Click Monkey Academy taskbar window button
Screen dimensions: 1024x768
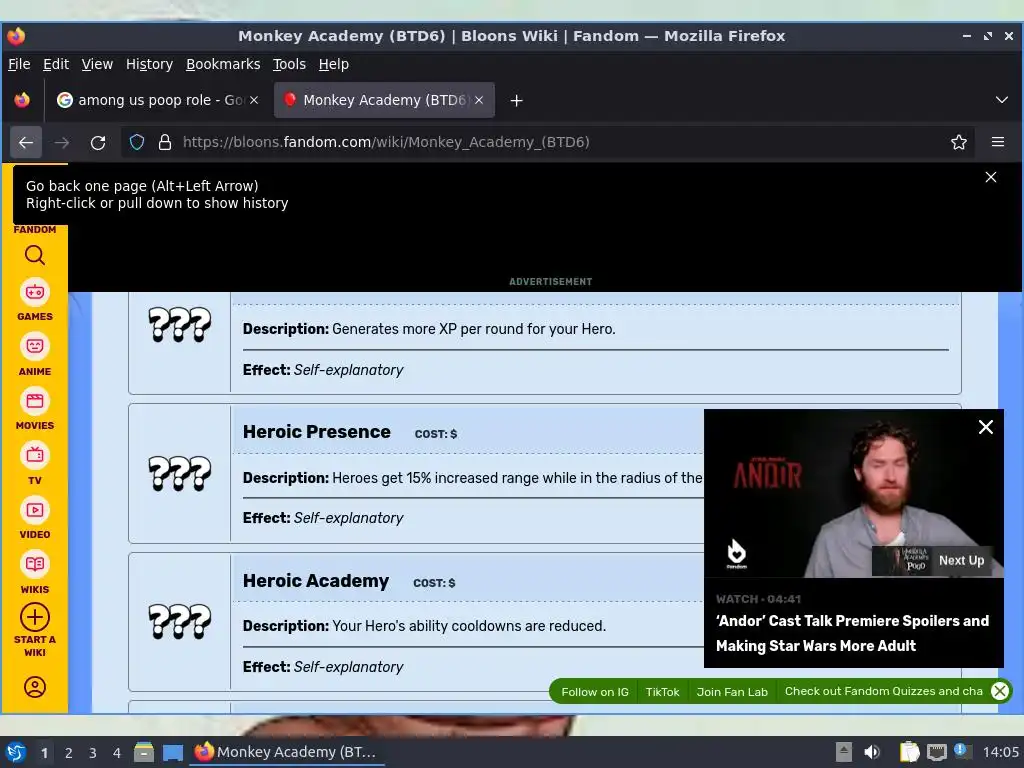(x=286, y=752)
